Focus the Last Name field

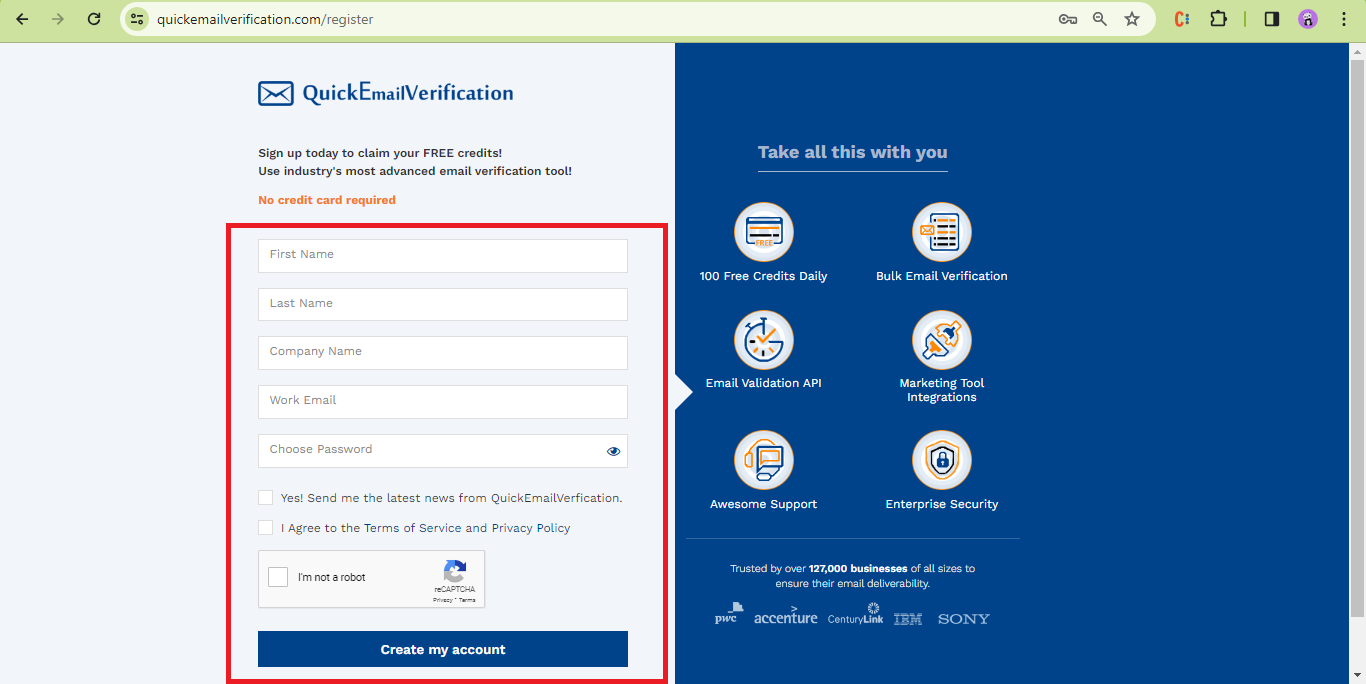(443, 304)
